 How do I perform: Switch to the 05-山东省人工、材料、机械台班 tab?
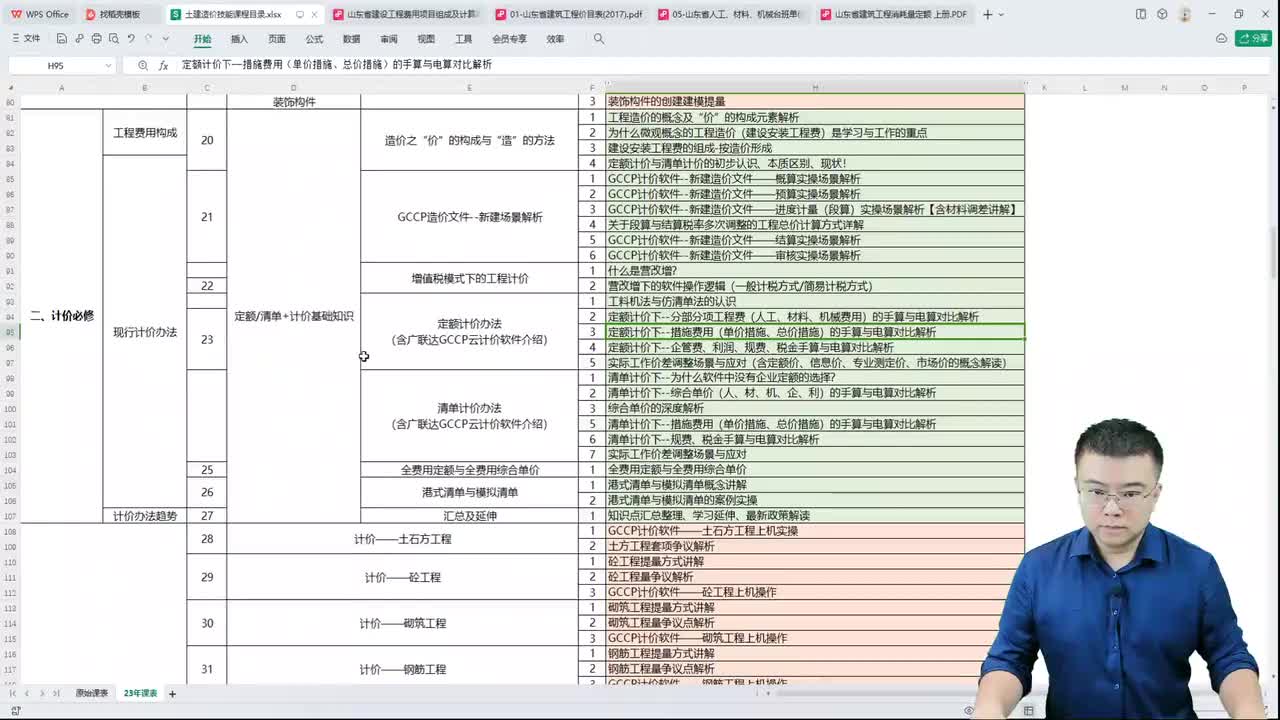click(731, 14)
